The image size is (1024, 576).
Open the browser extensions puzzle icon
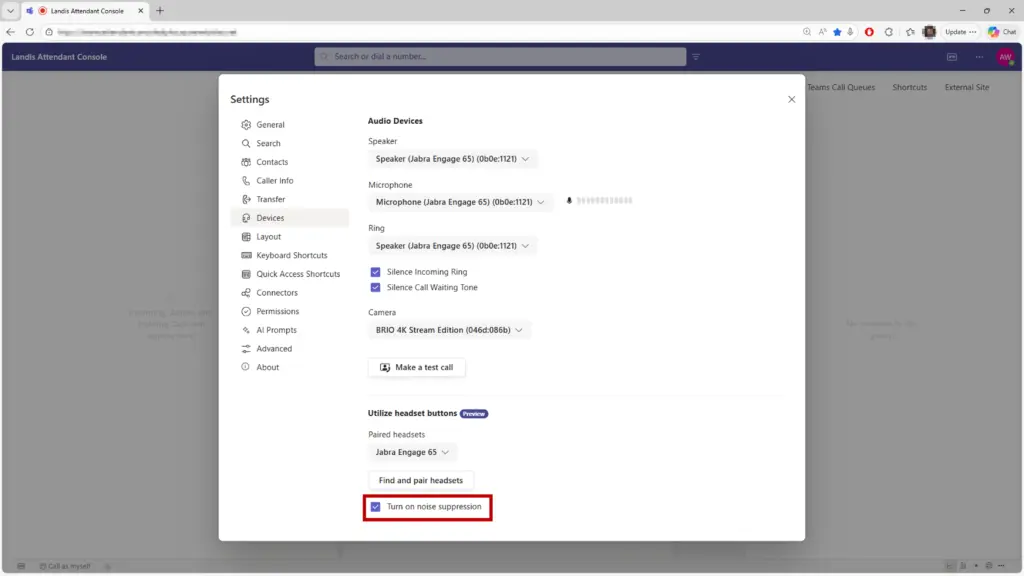(889, 32)
